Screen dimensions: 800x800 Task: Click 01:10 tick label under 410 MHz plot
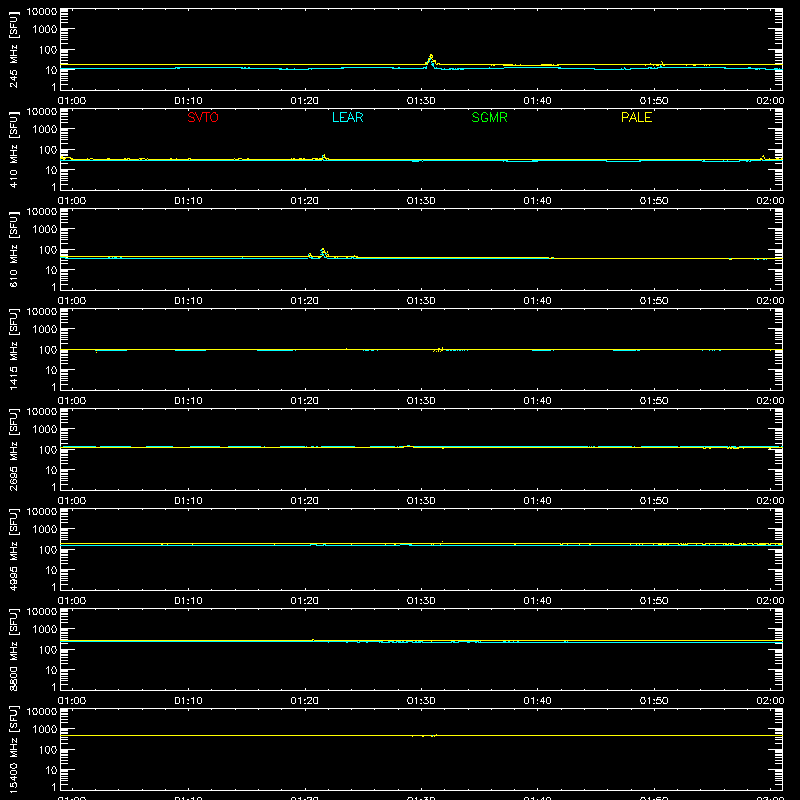[188, 201]
